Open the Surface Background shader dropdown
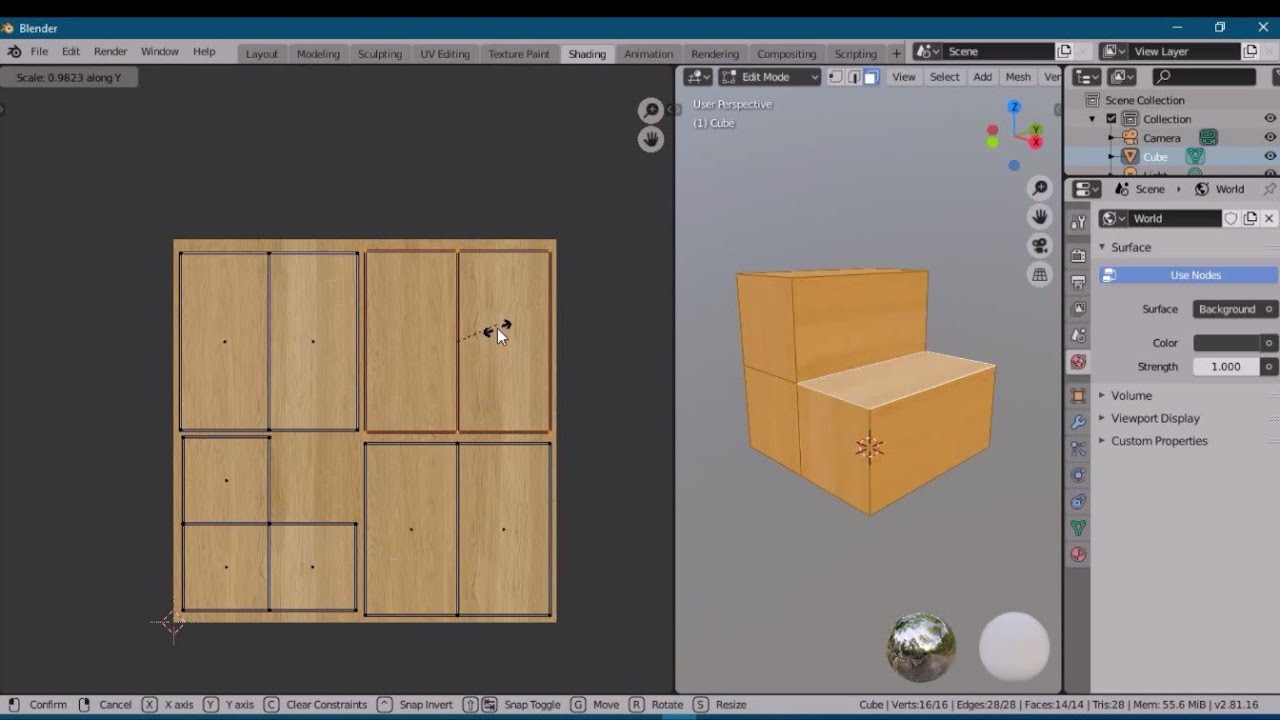The image size is (1280, 720). point(1235,309)
